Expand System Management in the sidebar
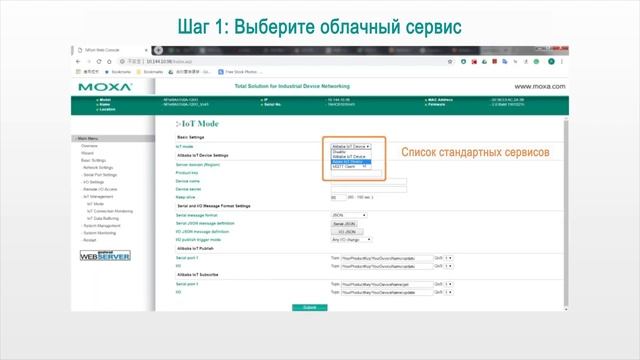The height and width of the screenshot is (360, 640). point(101,226)
